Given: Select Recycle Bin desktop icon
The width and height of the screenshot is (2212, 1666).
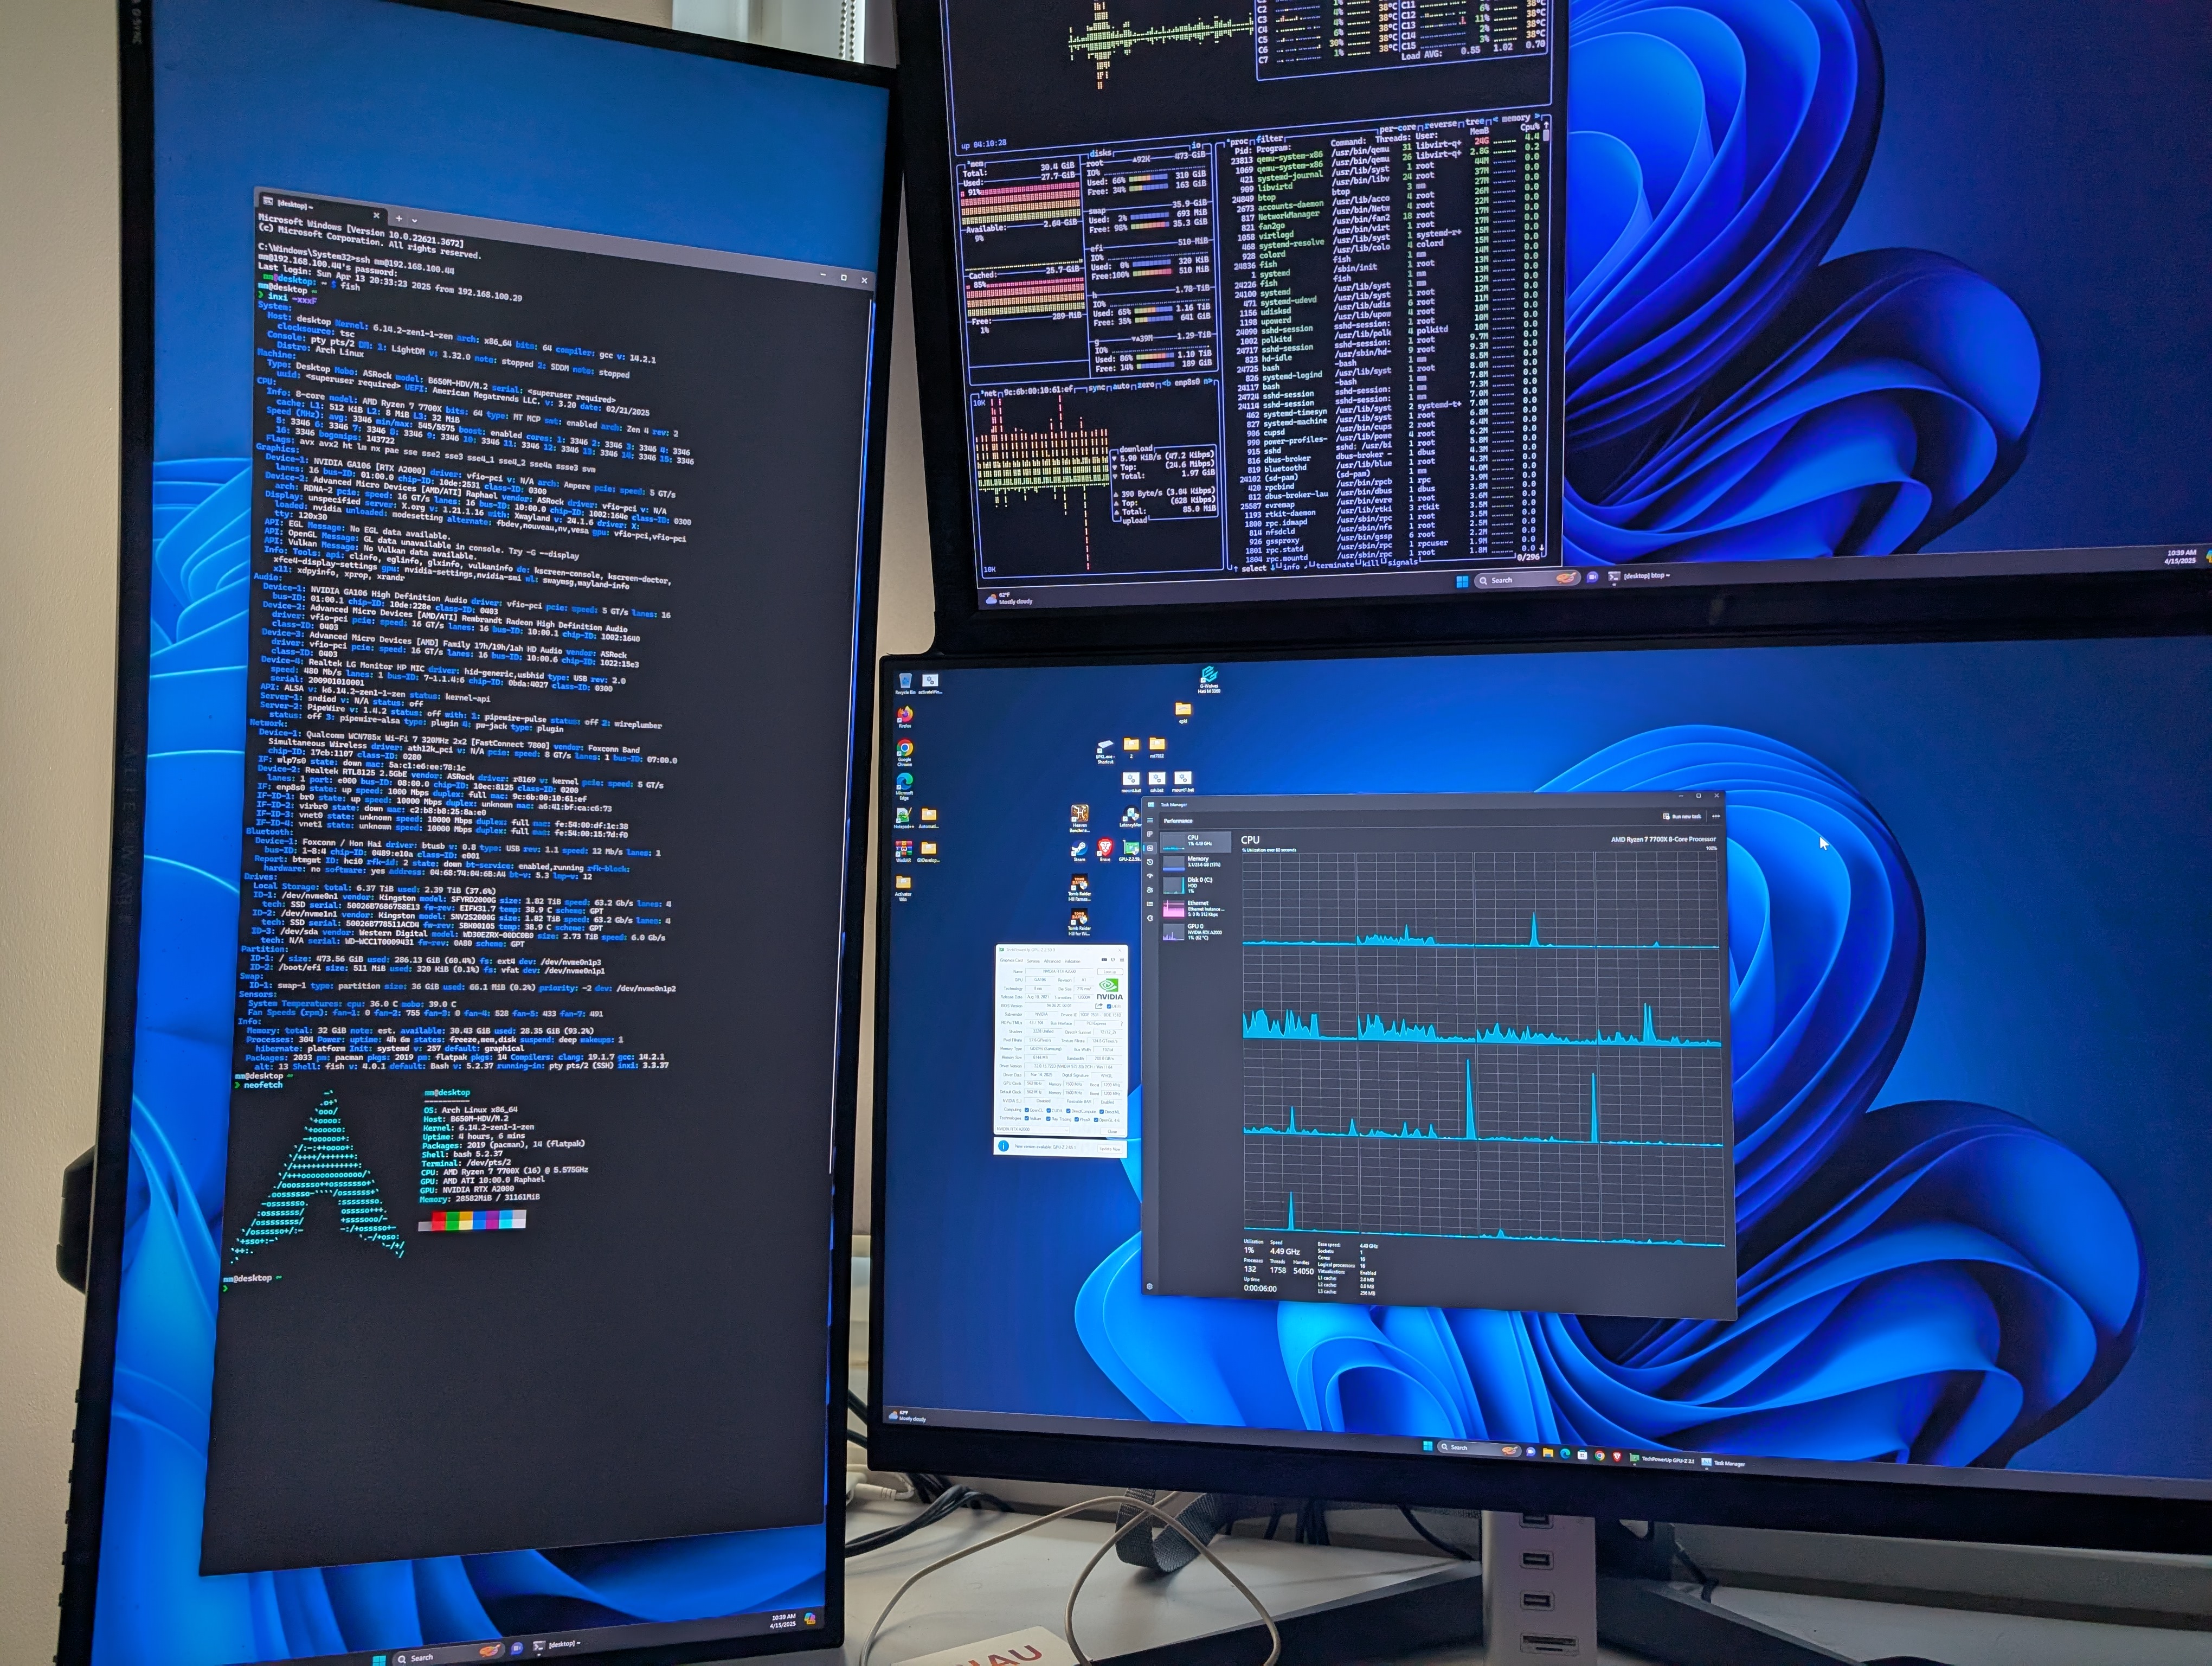Looking at the screenshot, I should coord(905,684).
